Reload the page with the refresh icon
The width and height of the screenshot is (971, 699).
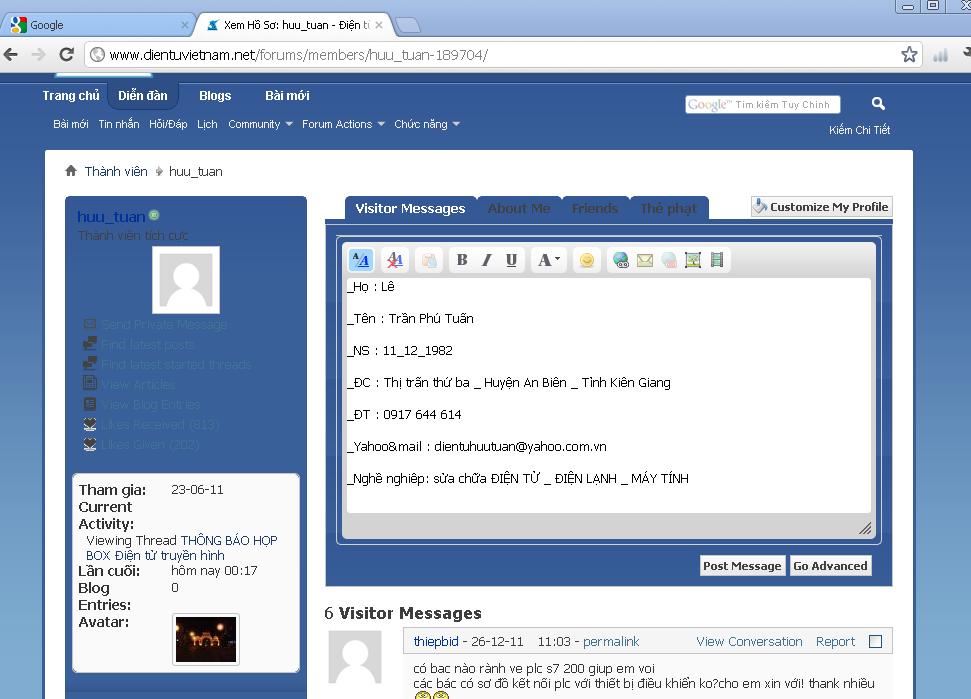66,54
